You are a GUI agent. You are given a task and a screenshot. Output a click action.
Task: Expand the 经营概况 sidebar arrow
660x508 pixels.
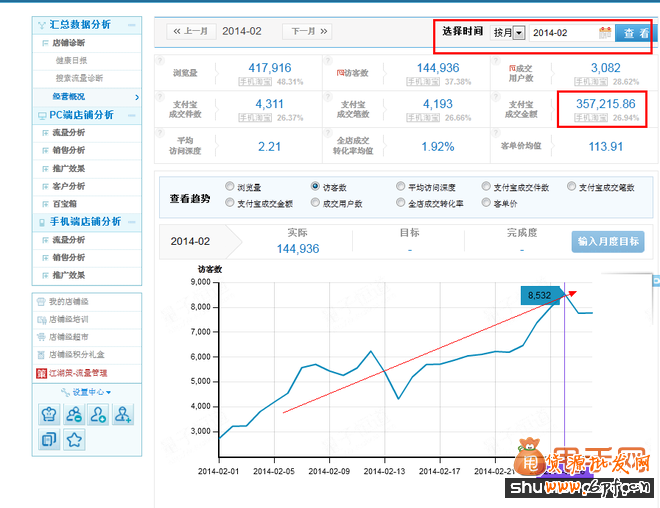[x=136, y=97]
